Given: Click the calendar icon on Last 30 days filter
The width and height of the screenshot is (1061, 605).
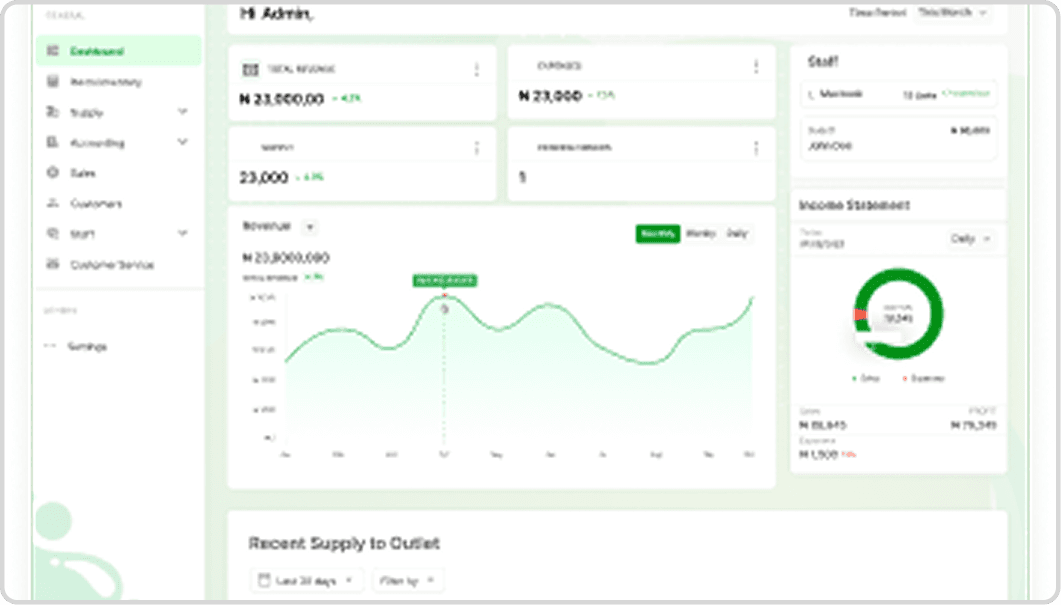Looking at the screenshot, I should 264,580.
